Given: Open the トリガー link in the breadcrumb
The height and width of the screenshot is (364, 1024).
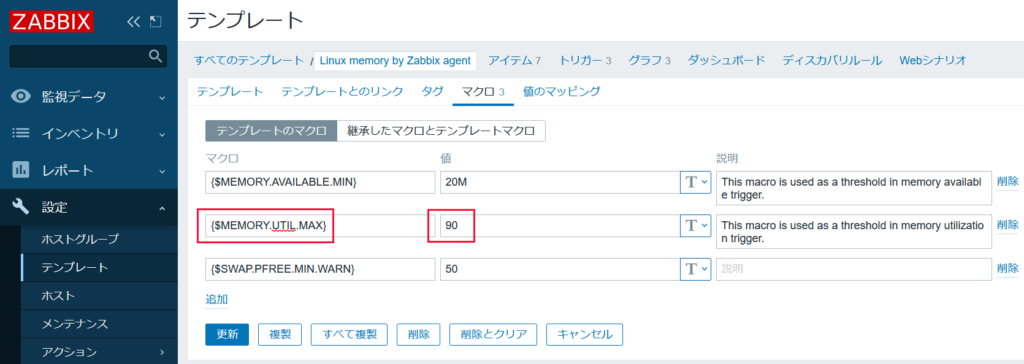Looking at the screenshot, I should coord(584,61).
